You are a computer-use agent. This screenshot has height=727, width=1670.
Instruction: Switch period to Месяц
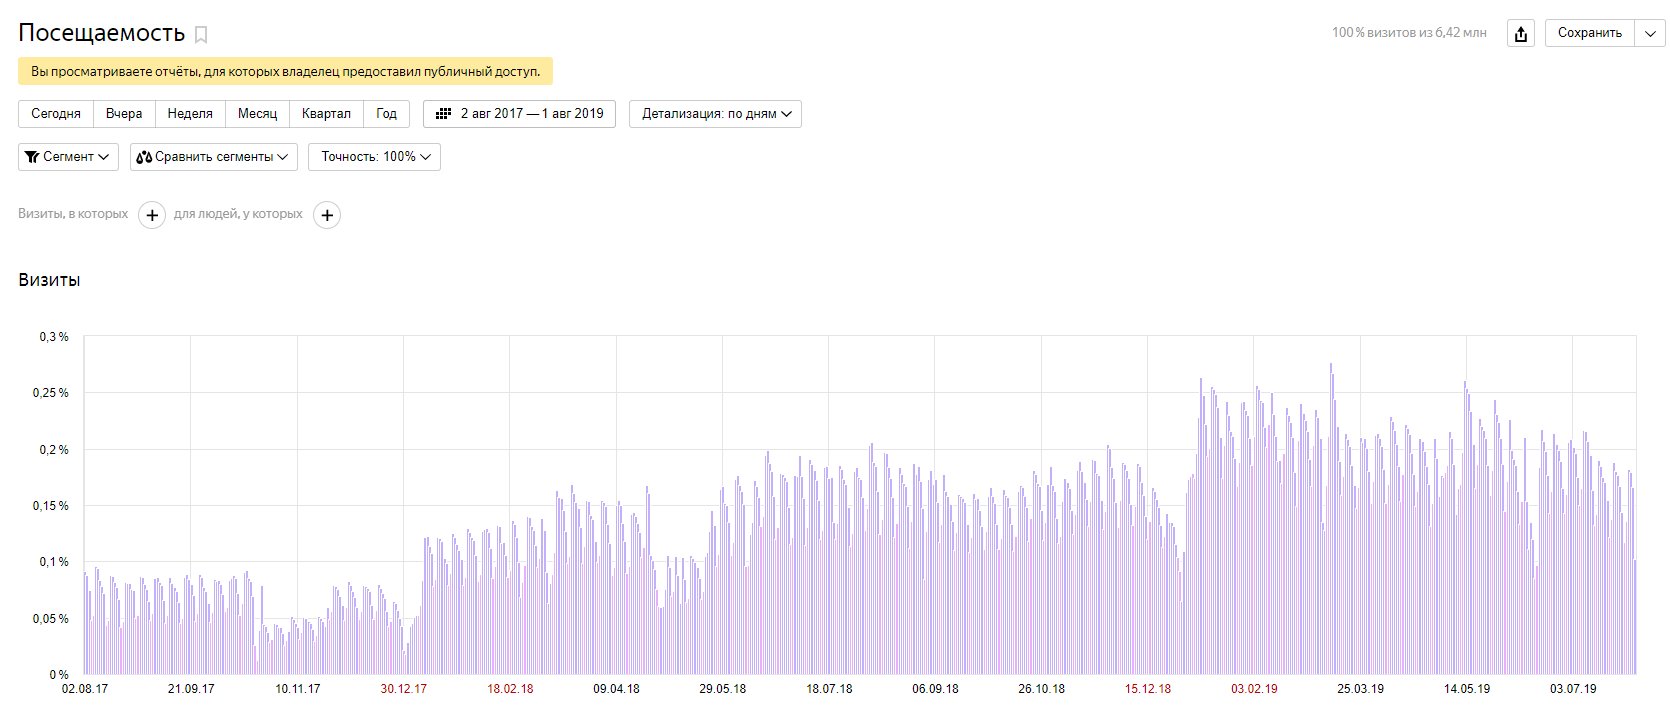coord(257,114)
